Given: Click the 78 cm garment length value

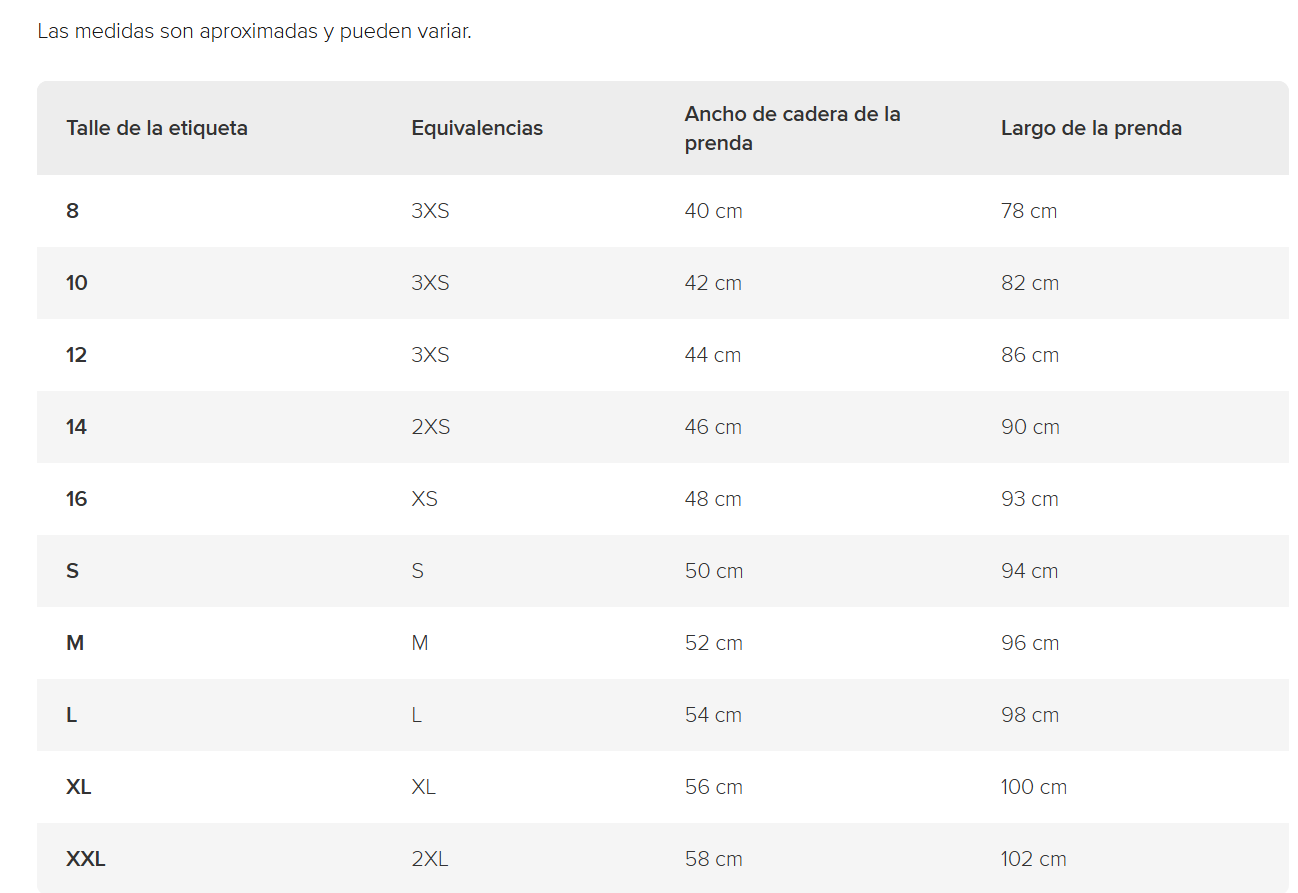Looking at the screenshot, I should click(1029, 211).
